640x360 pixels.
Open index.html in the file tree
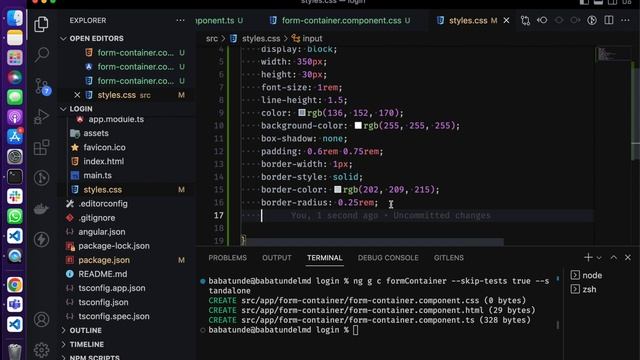tap(104, 161)
